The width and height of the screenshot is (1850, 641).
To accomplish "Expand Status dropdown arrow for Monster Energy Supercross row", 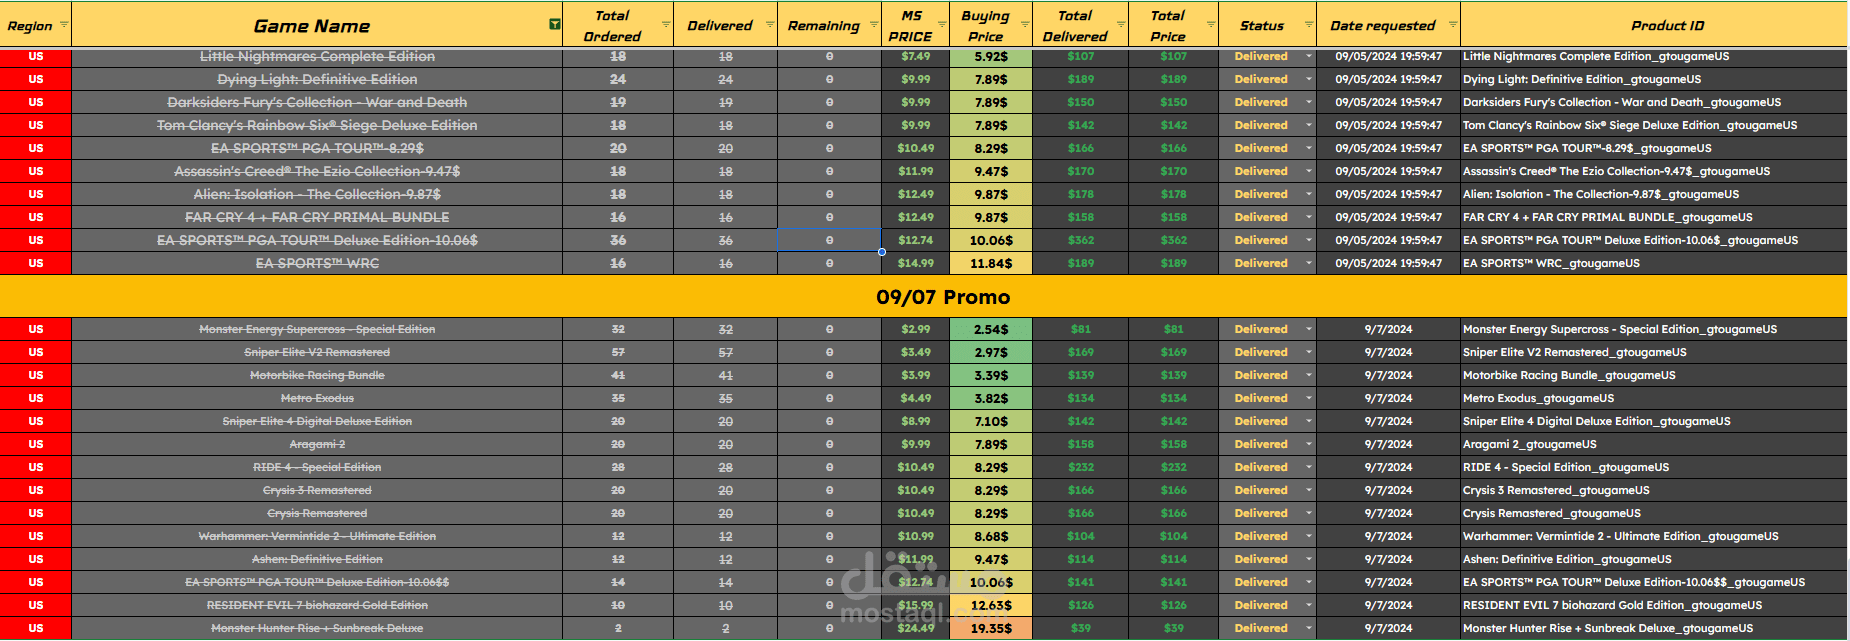I will [x=1308, y=329].
